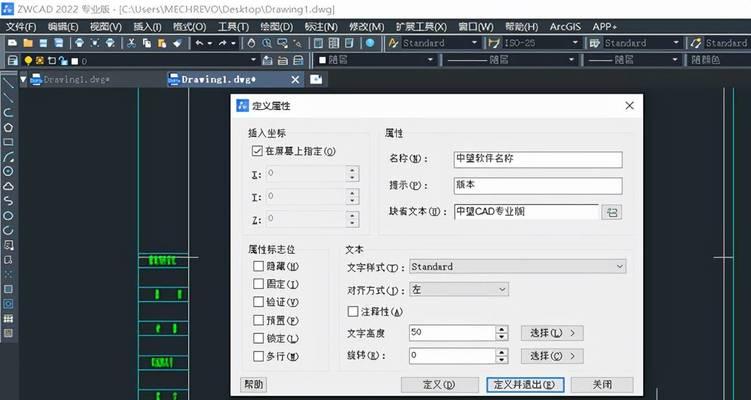The width and height of the screenshot is (751, 400).
Task: Select the Arc tool in left toolbar
Action: tap(8, 157)
